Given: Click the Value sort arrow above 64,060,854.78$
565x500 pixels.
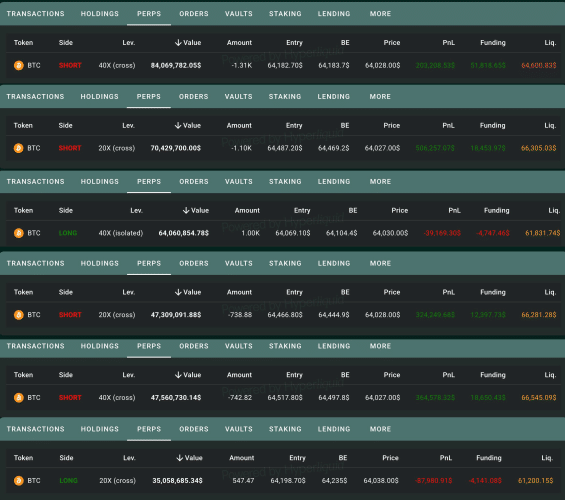Looking at the screenshot, I should click(x=186, y=210).
